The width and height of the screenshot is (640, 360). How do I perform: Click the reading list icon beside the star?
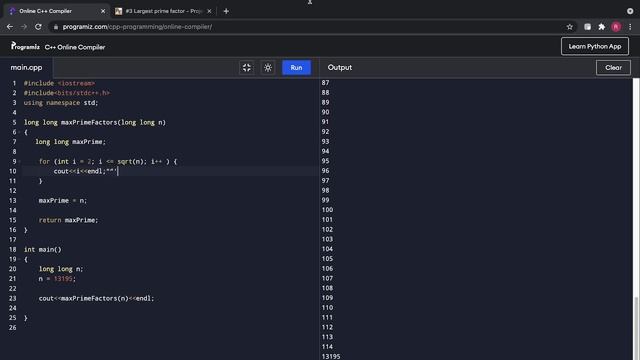click(587, 27)
